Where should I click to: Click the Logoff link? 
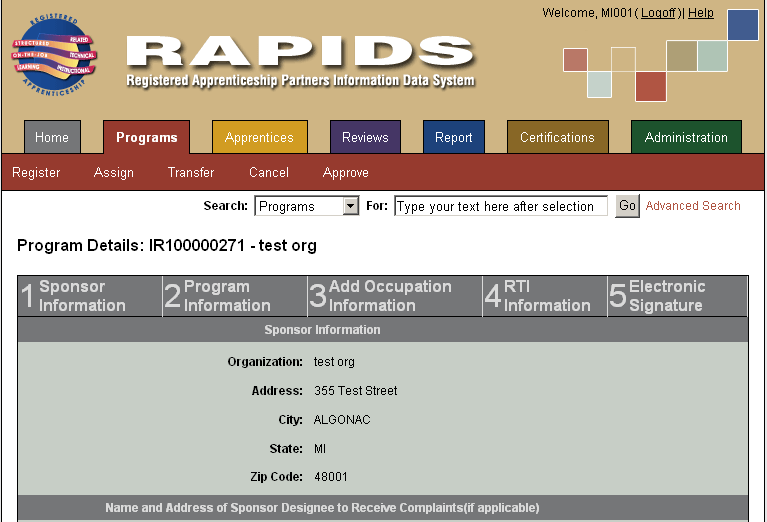pos(658,13)
